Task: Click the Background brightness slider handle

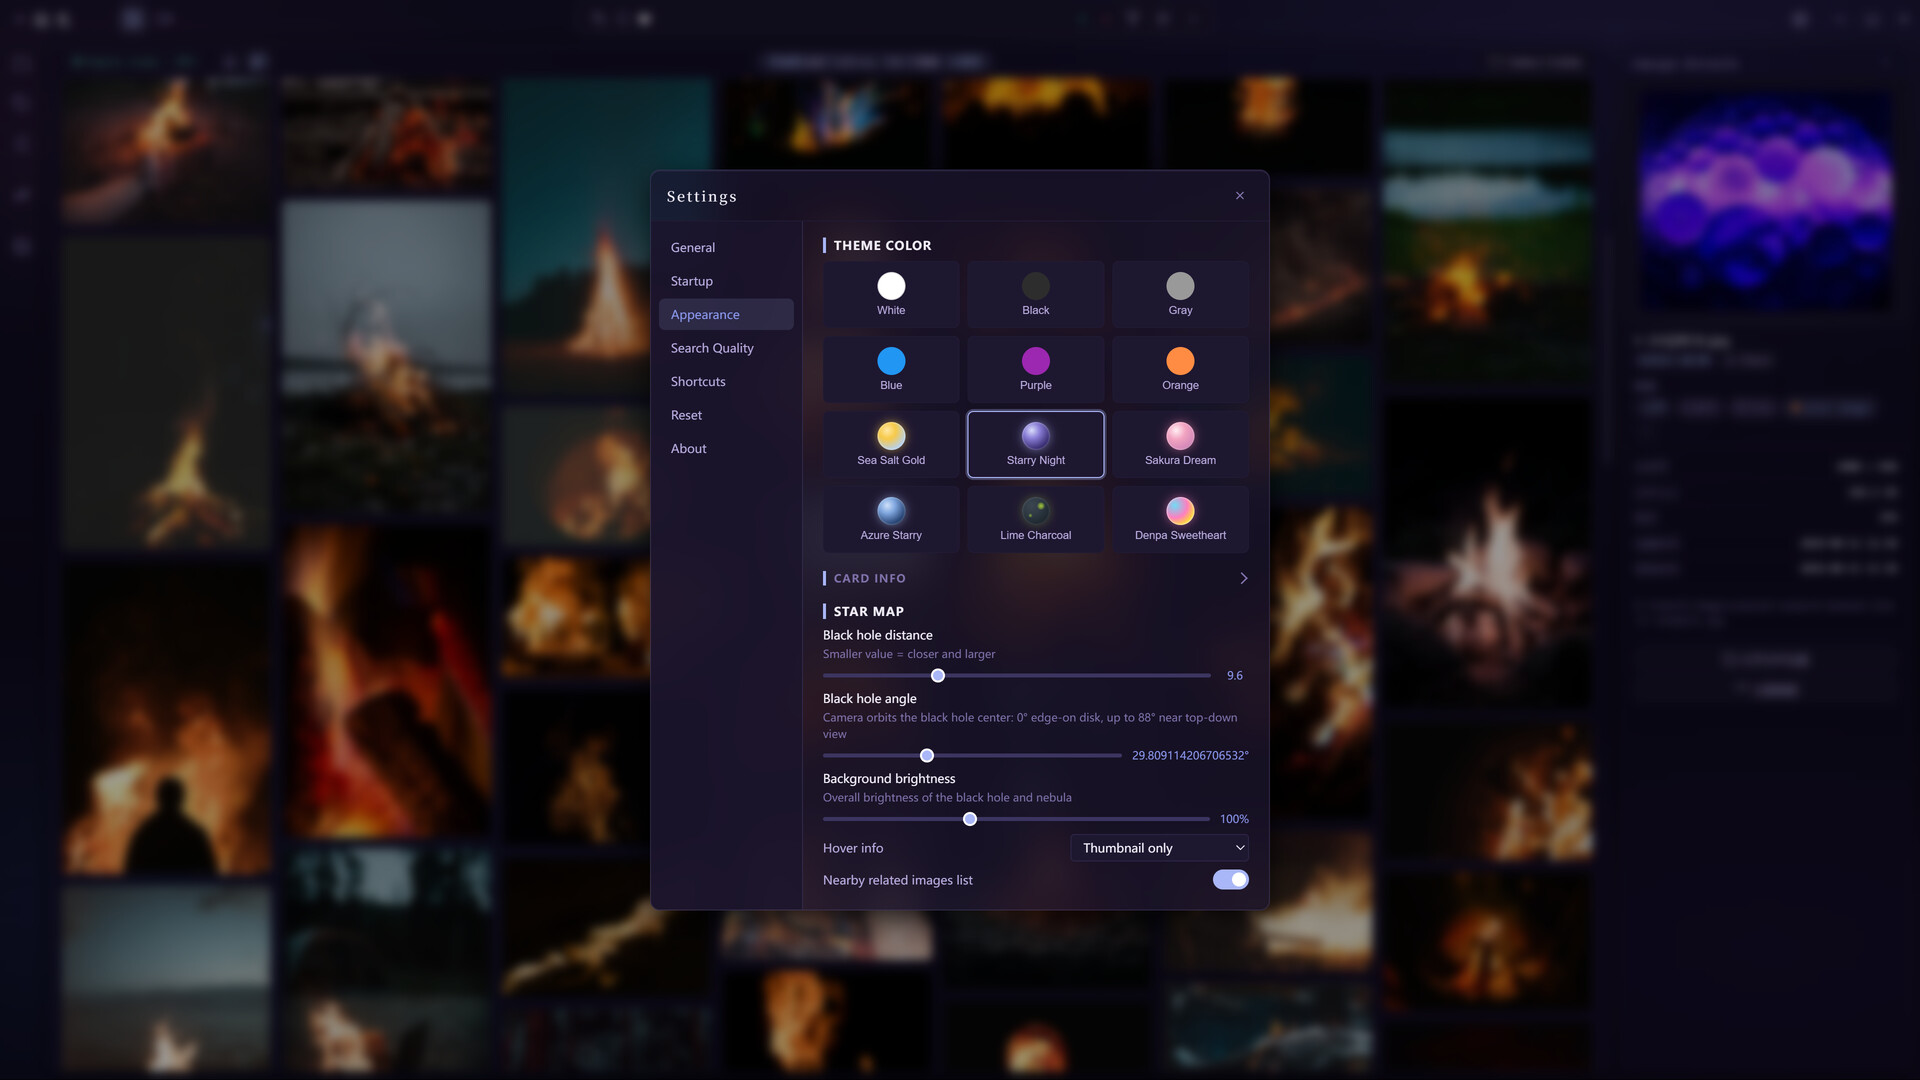Action: pos(970,819)
